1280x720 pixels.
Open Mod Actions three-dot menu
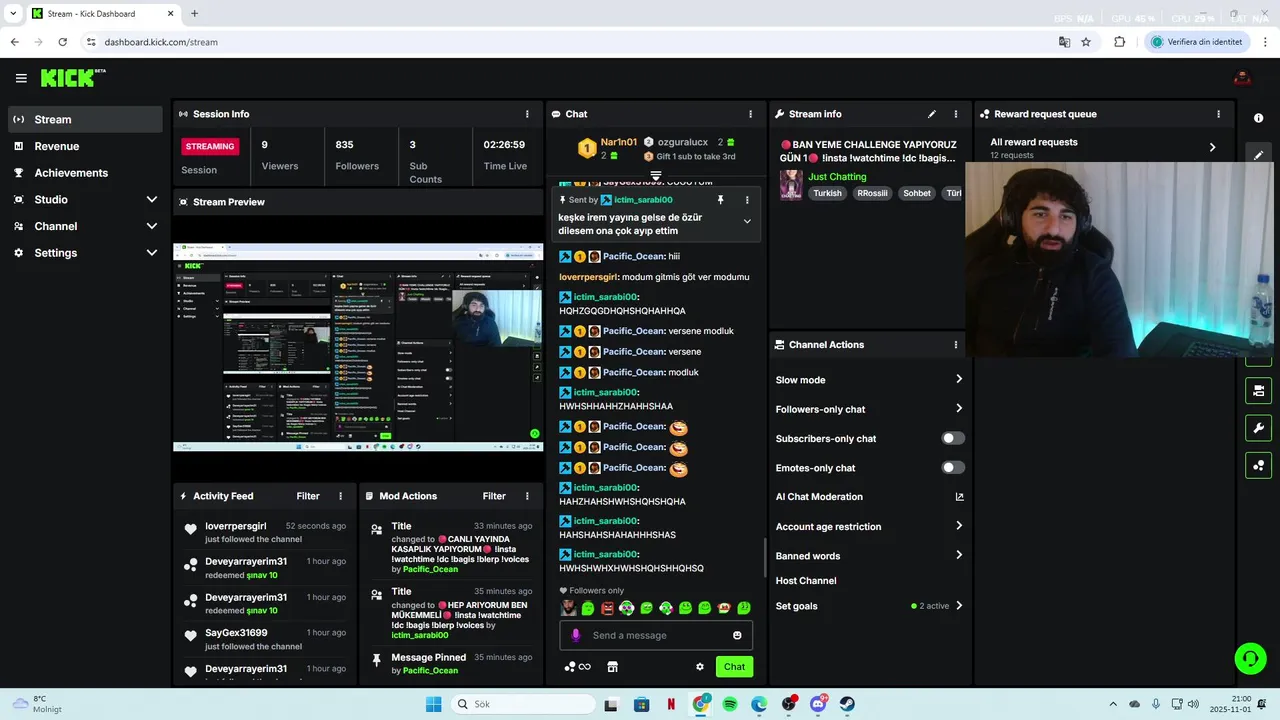(527, 496)
